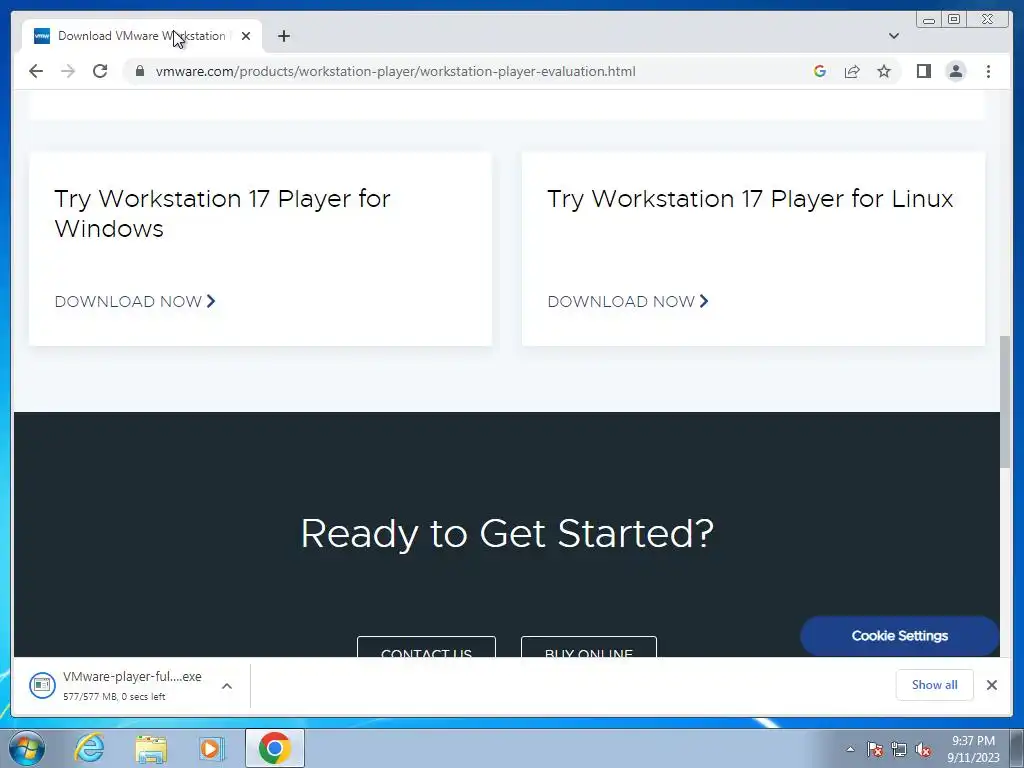Click DOWNLOAD NOW for Windows Player
The height and width of the screenshot is (768, 1024).
click(x=135, y=301)
